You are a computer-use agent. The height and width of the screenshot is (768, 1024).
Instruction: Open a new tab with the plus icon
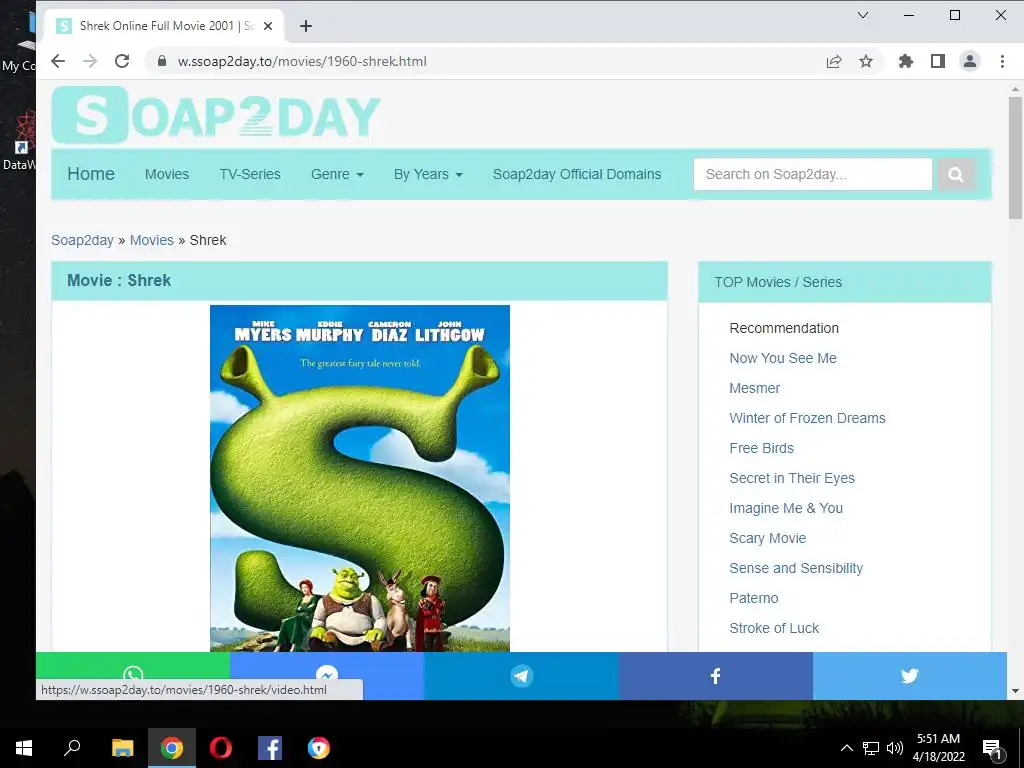pos(306,26)
